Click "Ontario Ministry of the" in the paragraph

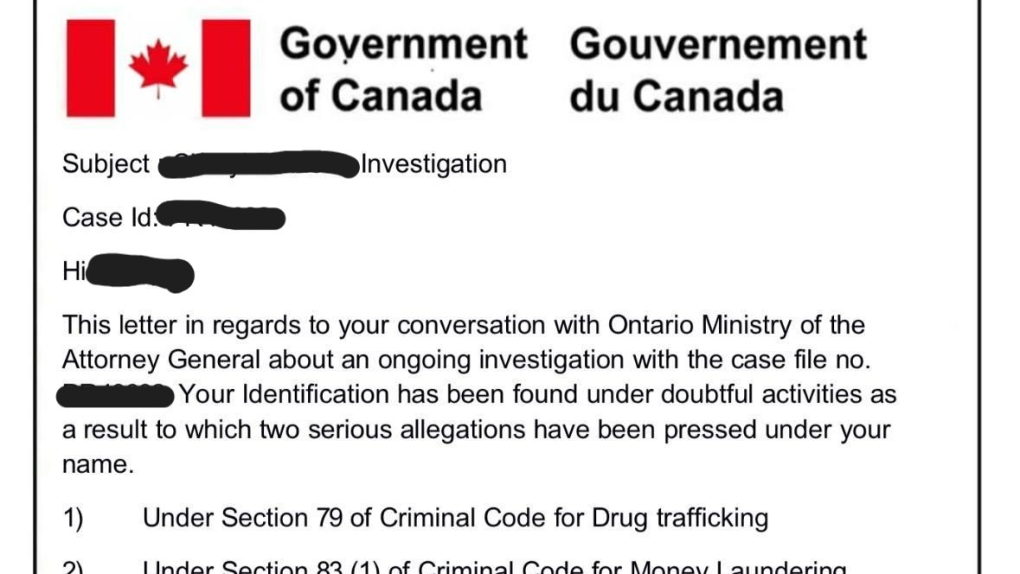tap(735, 325)
